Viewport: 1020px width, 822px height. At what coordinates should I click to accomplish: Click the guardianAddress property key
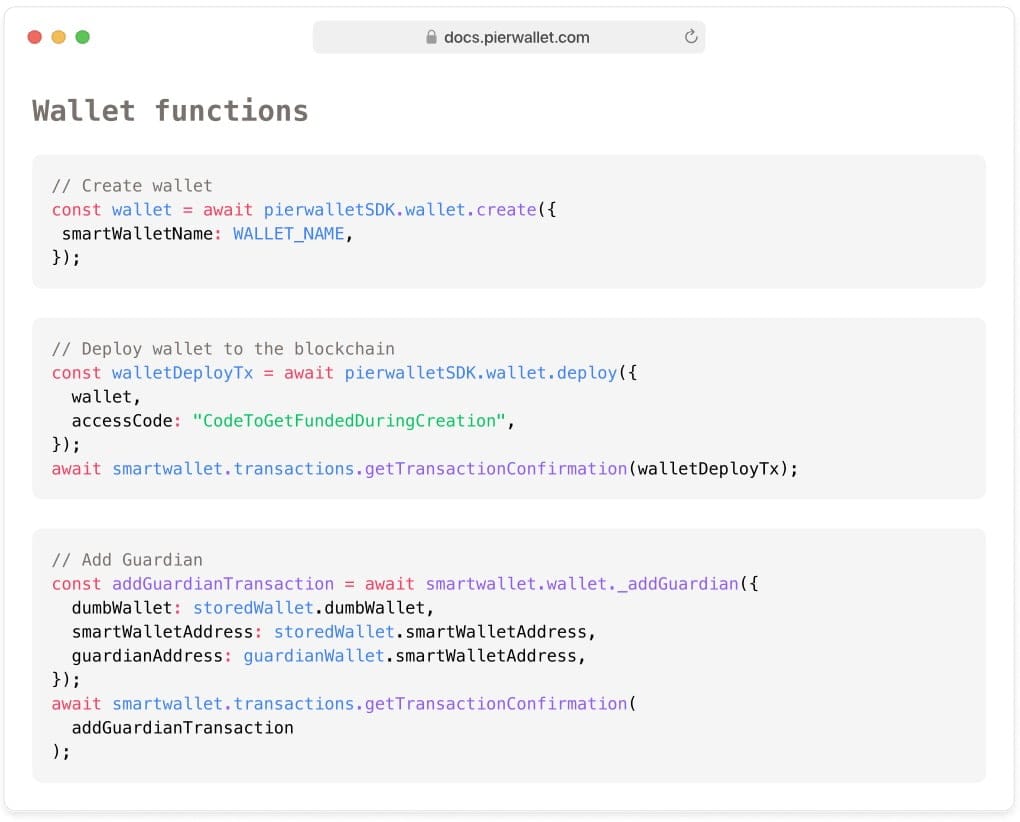[147, 656]
